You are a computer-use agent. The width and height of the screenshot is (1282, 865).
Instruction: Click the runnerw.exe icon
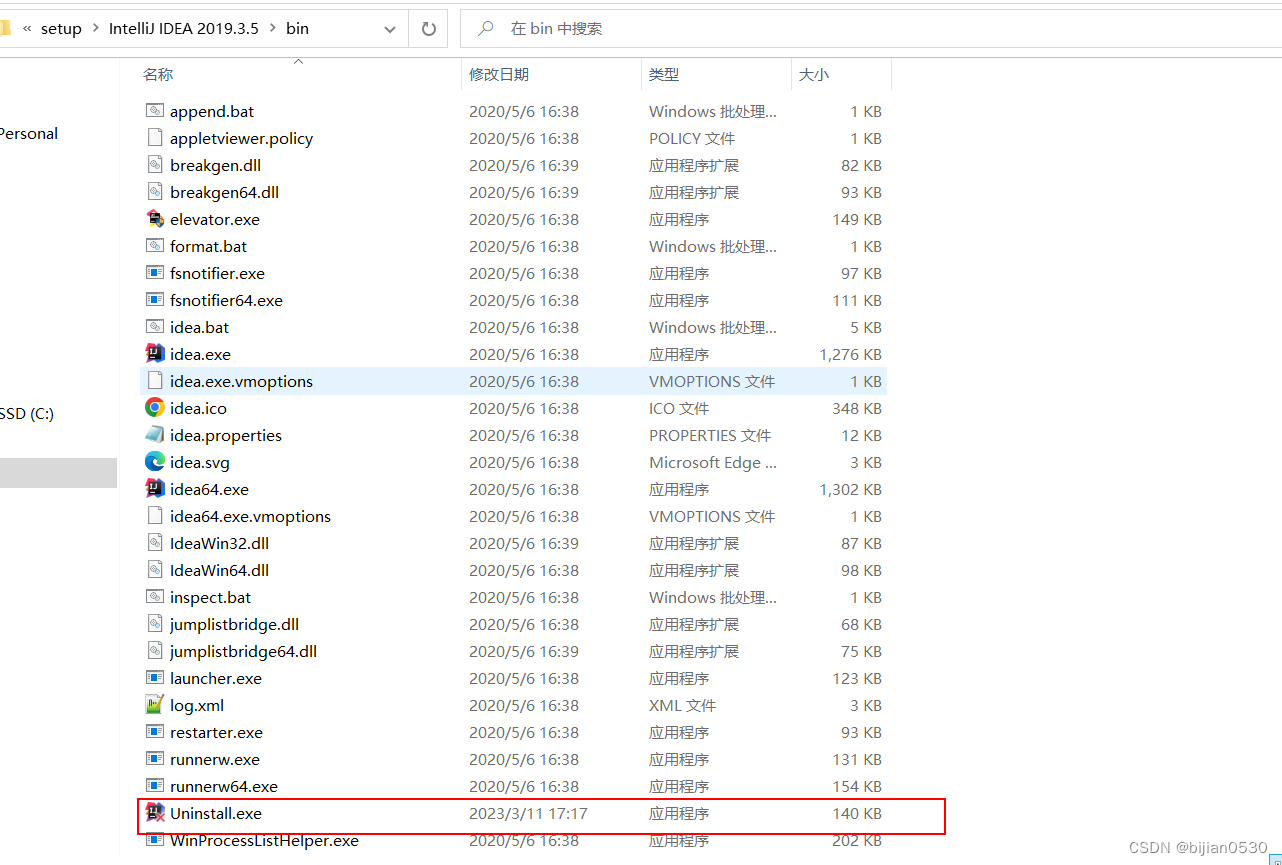click(154, 759)
